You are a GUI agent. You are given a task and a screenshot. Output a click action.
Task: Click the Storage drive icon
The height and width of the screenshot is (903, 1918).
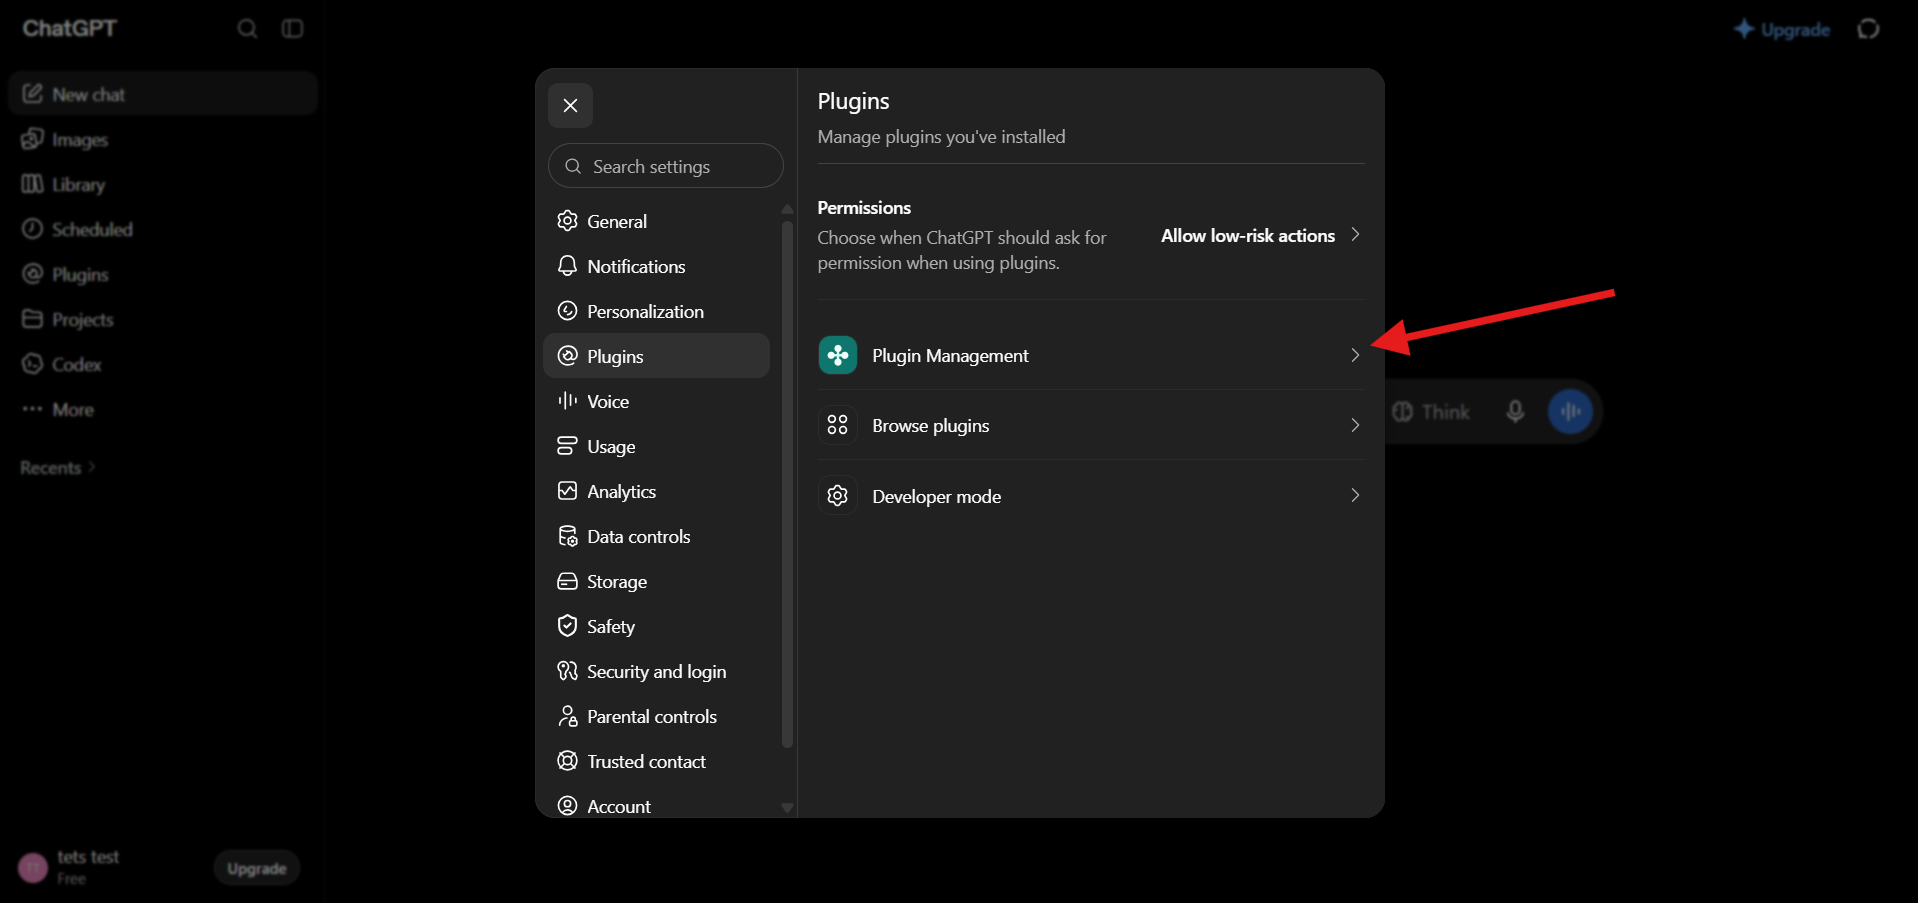point(567,581)
